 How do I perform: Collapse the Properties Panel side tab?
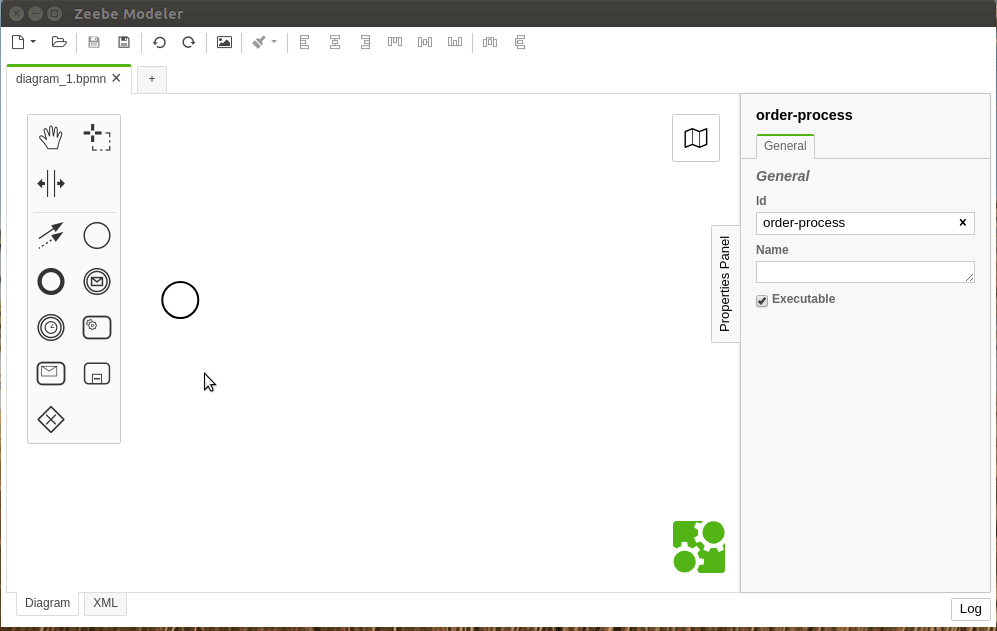coord(725,284)
